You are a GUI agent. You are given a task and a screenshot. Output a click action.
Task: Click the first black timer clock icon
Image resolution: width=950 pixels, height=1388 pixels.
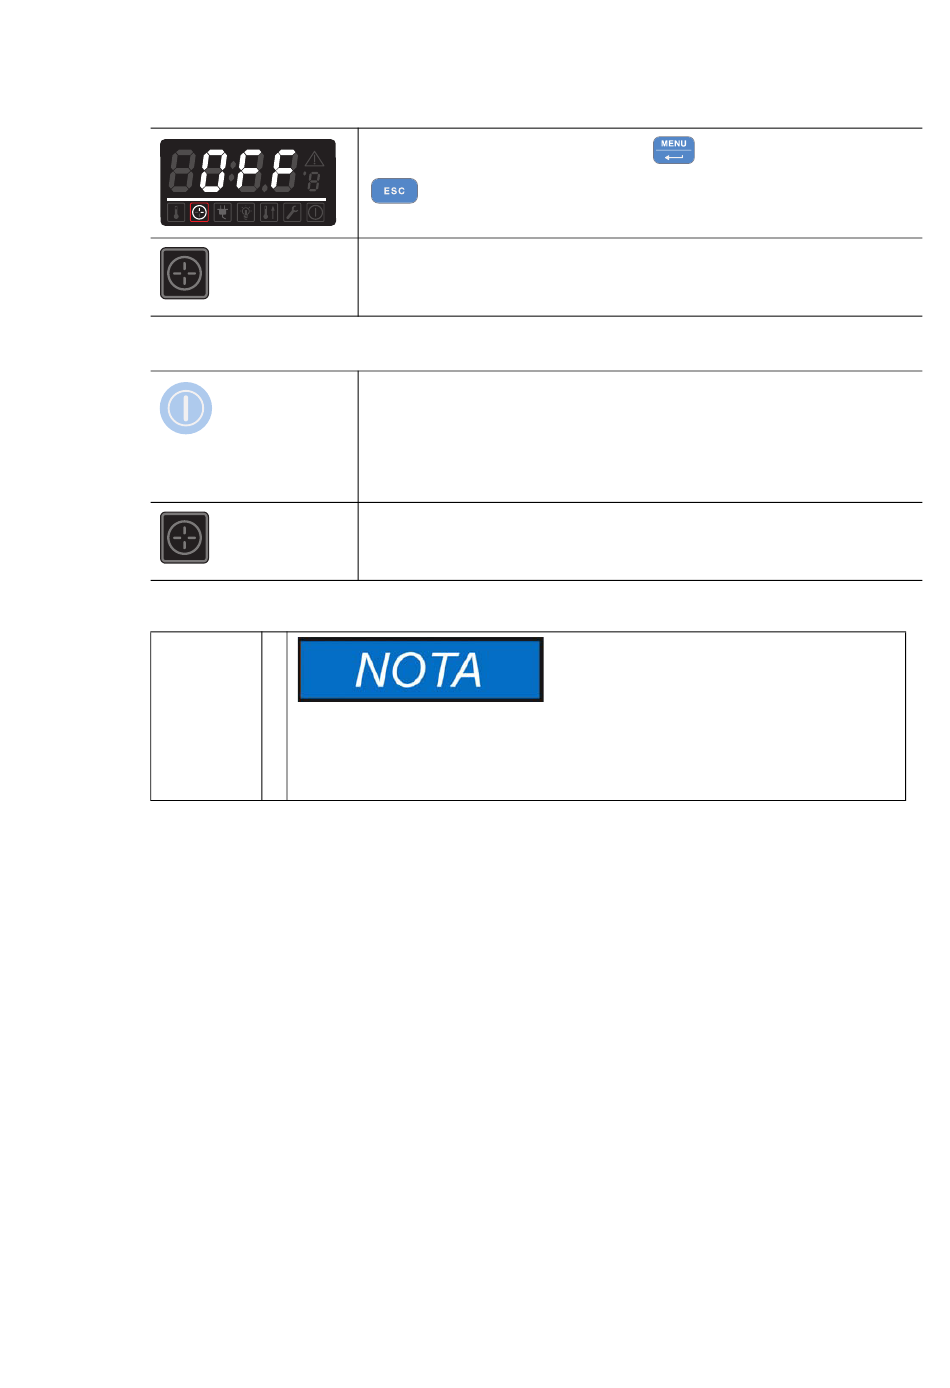tap(185, 273)
